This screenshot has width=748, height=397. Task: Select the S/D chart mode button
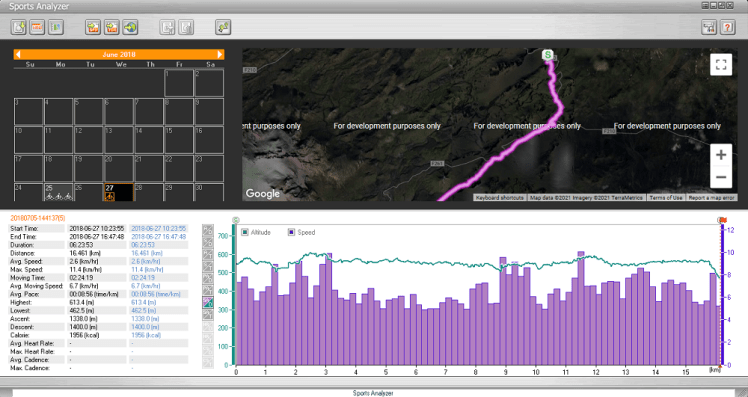(x=208, y=242)
